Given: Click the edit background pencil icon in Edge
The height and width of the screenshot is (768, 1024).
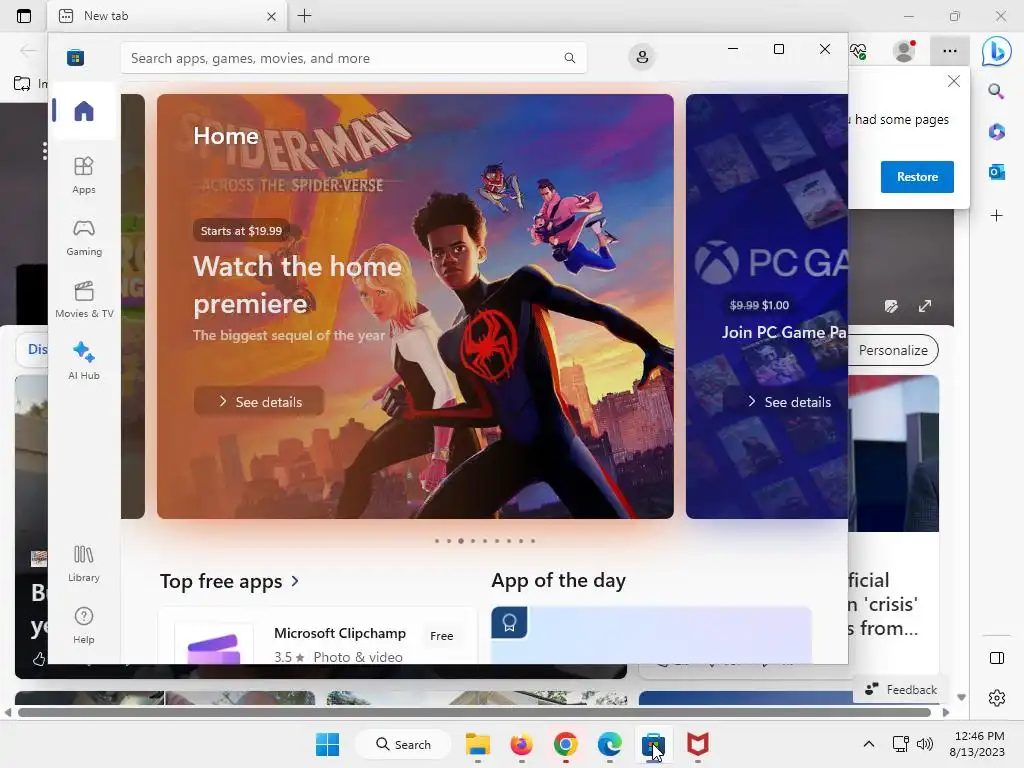Looking at the screenshot, I should tap(891, 306).
